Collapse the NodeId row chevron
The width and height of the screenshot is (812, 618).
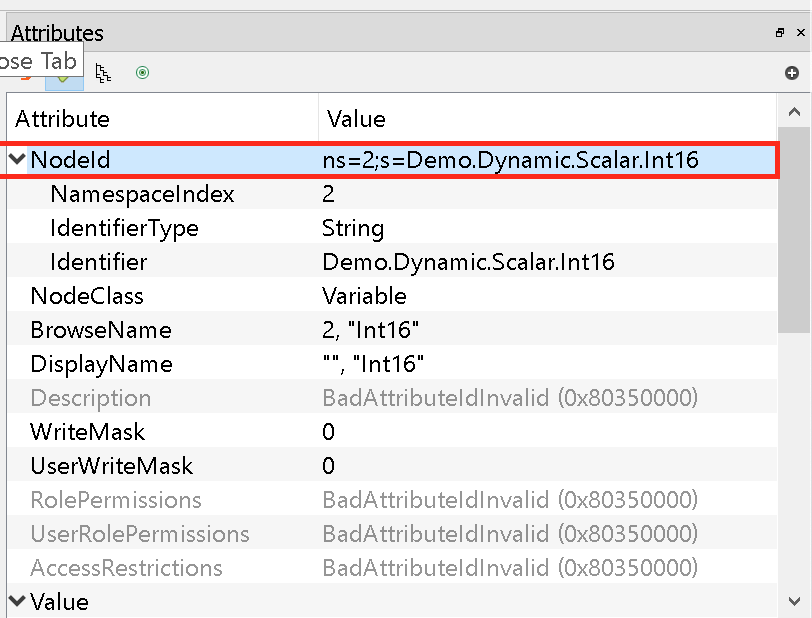17,159
